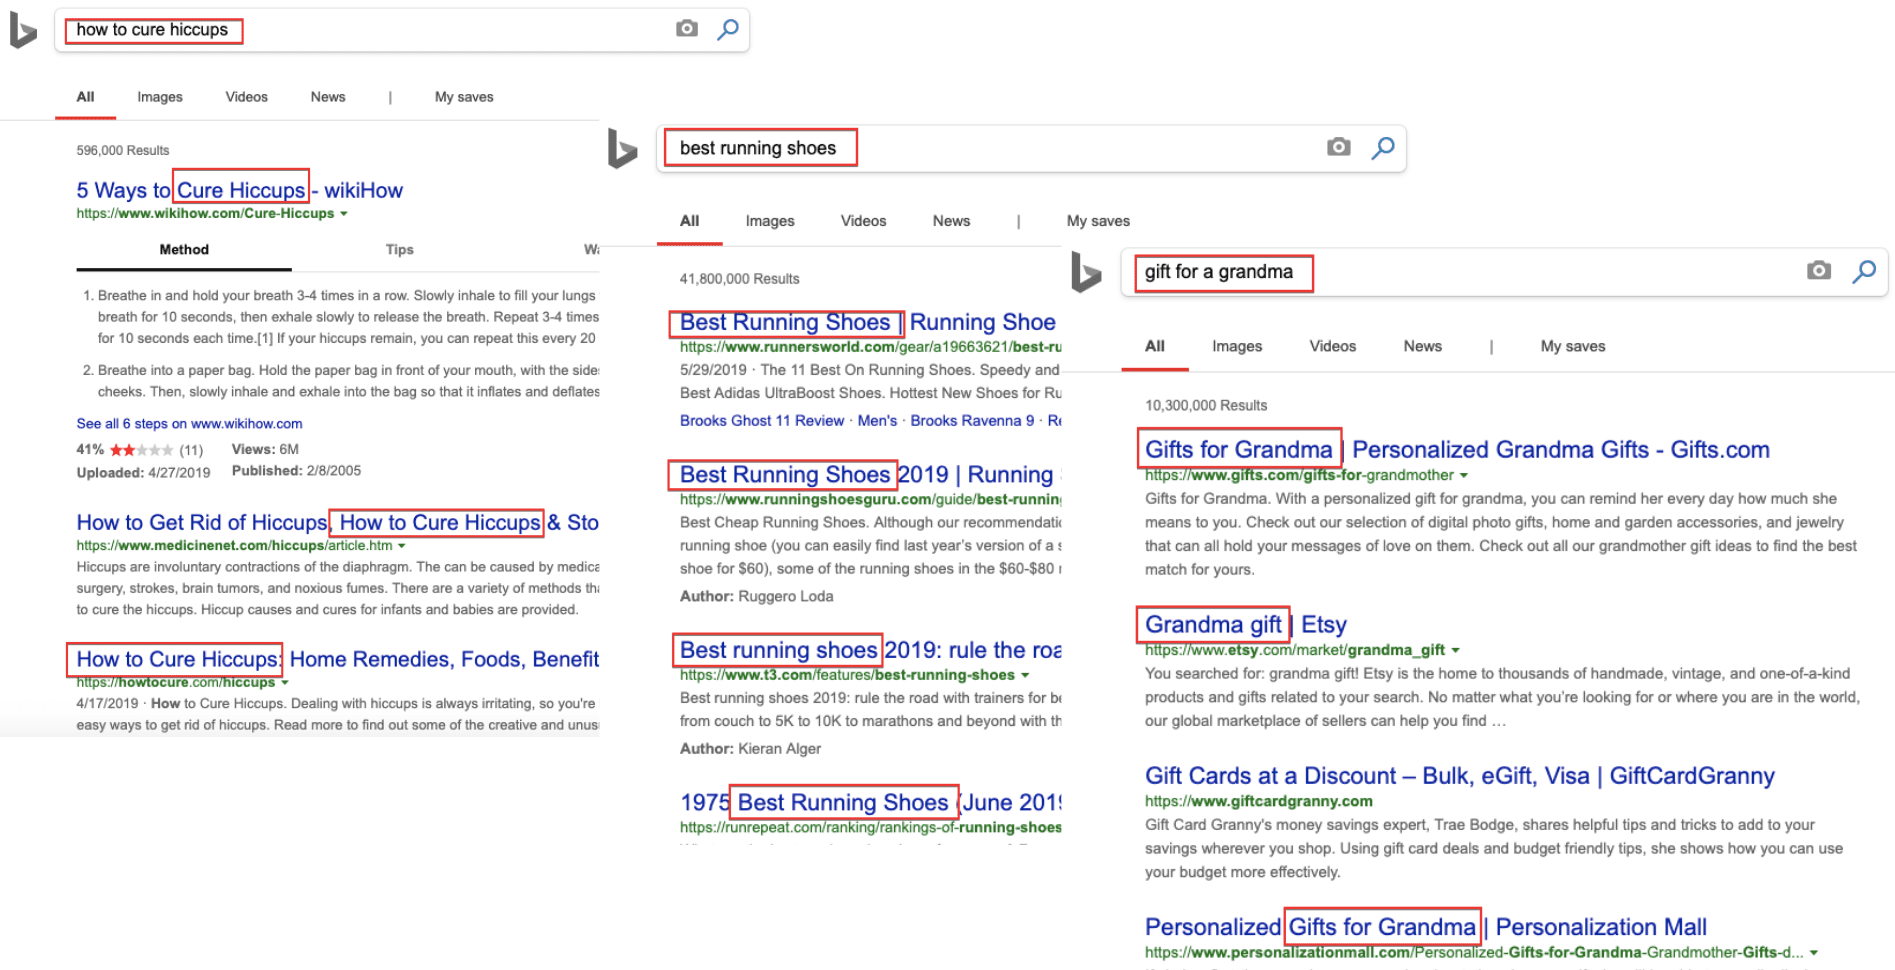Screen dimensions: 1895x970
Task: Click Brooks Ravenna 9 sublink
Action: [x=972, y=421]
